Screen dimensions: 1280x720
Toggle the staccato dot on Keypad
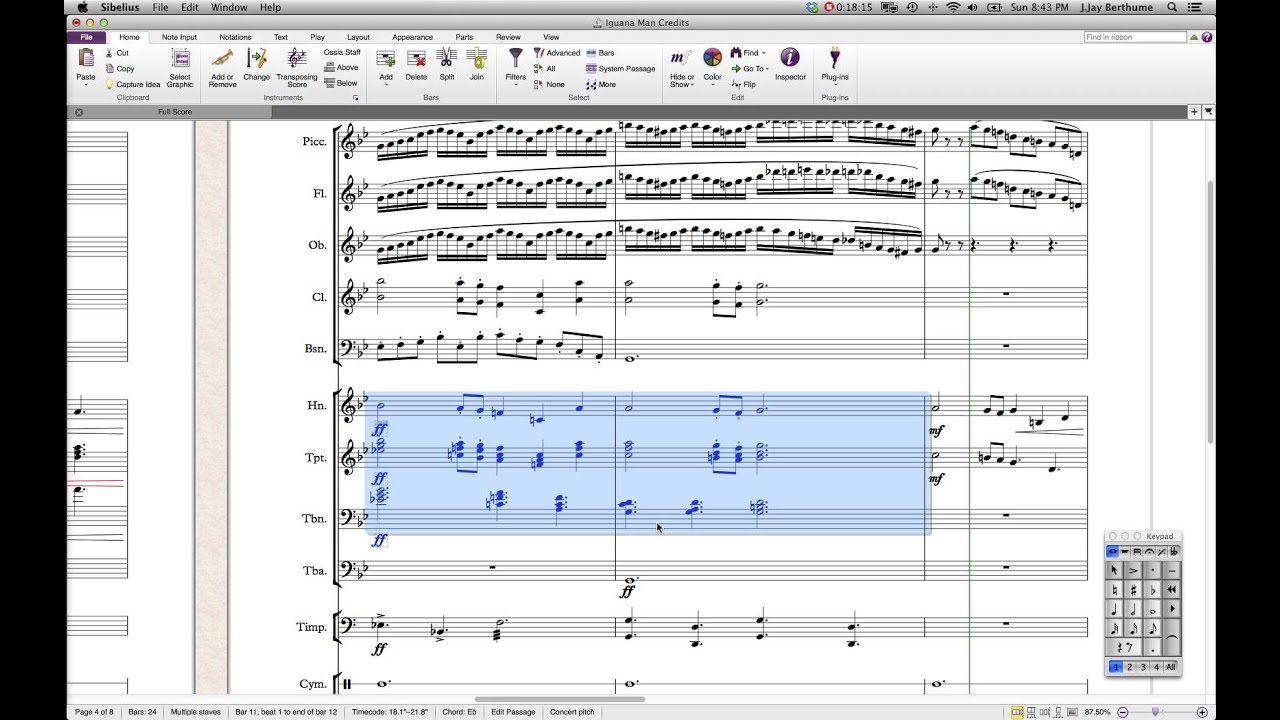point(1152,571)
